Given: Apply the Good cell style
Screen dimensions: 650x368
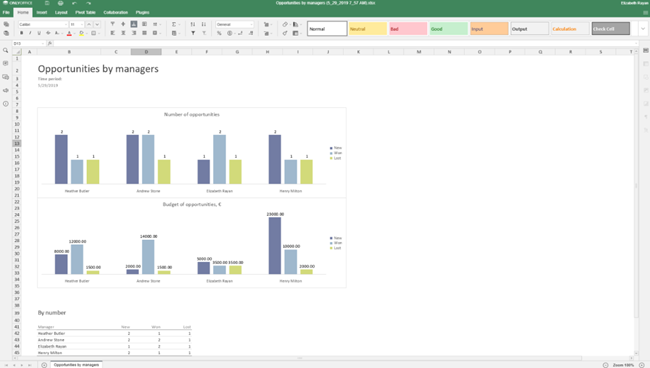Looking at the screenshot, I should (x=449, y=29).
